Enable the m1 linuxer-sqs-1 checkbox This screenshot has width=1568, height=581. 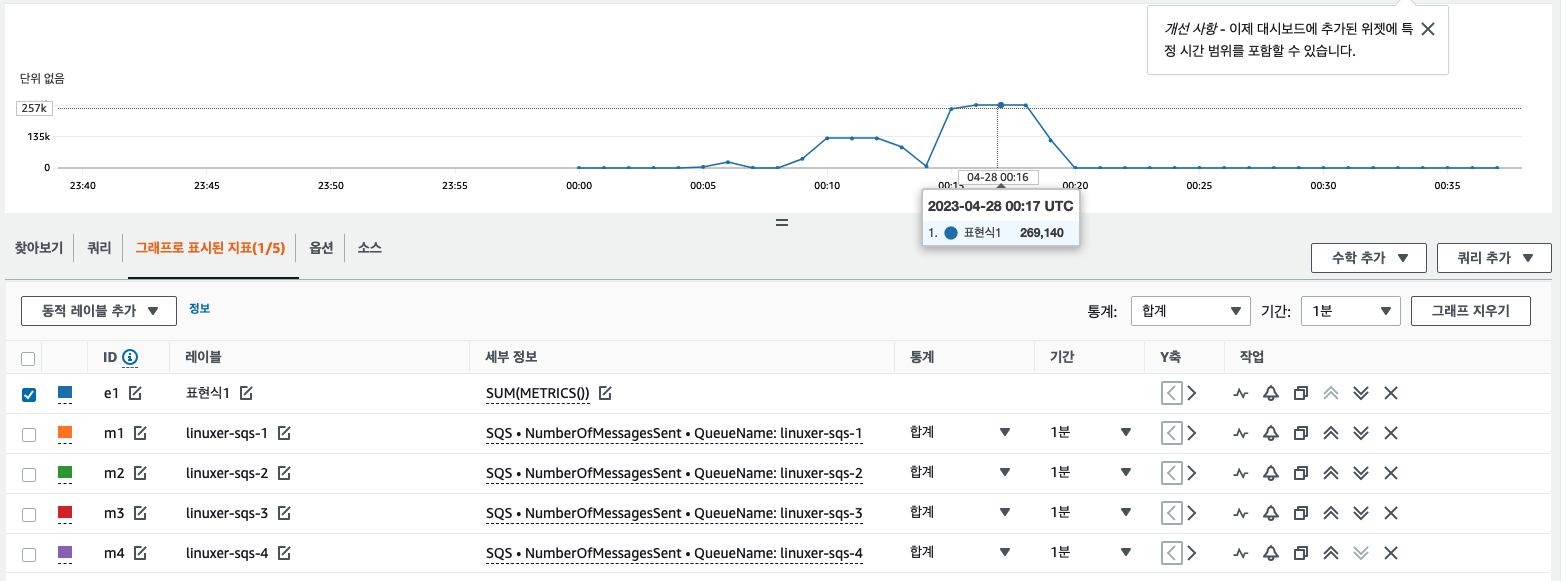(x=29, y=434)
